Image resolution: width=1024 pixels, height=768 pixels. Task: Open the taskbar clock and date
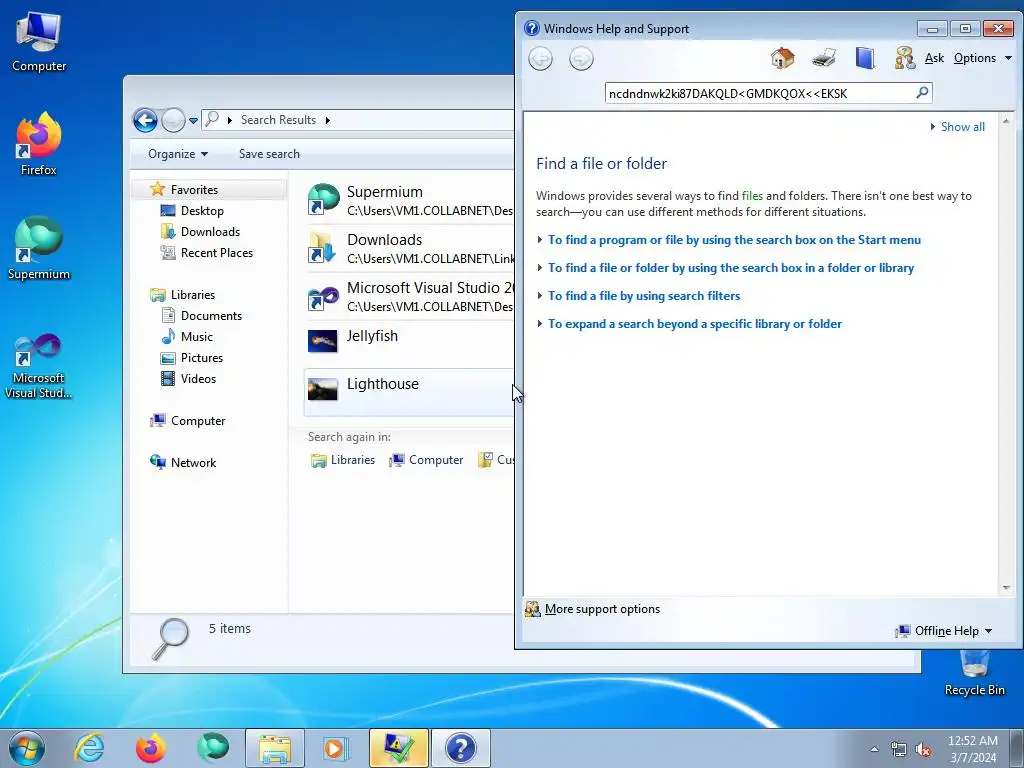[x=973, y=749]
